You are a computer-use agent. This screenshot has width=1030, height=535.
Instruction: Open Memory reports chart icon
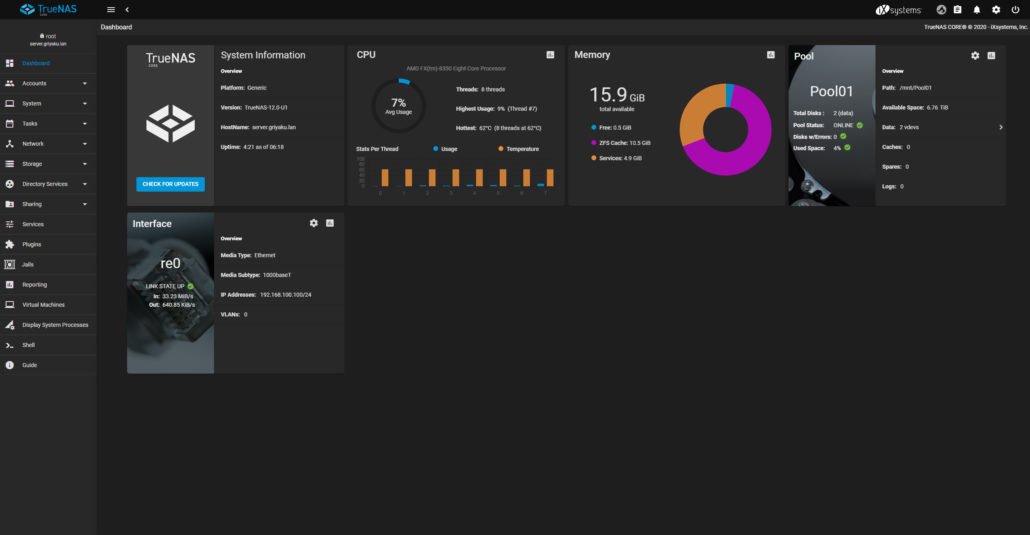770,55
